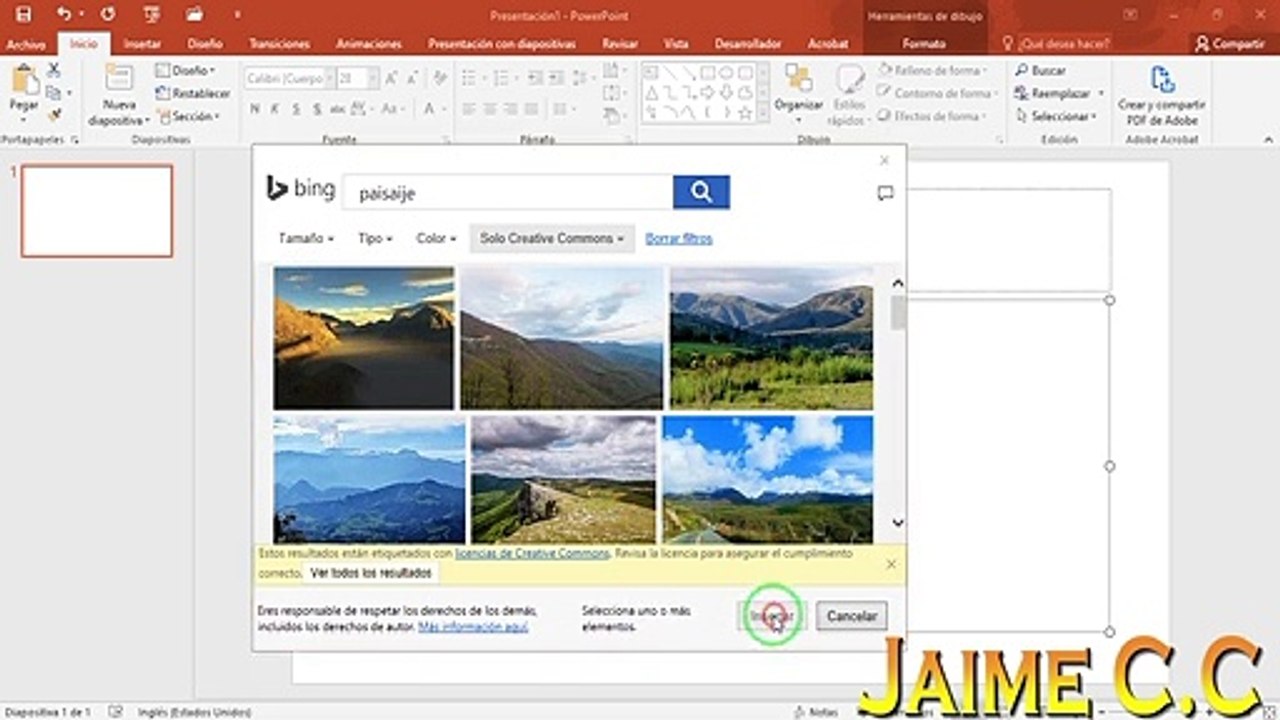The width and height of the screenshot is (1280, 720).
Task: Click the scroll down arrow of image results
Action: click(898, 523)
